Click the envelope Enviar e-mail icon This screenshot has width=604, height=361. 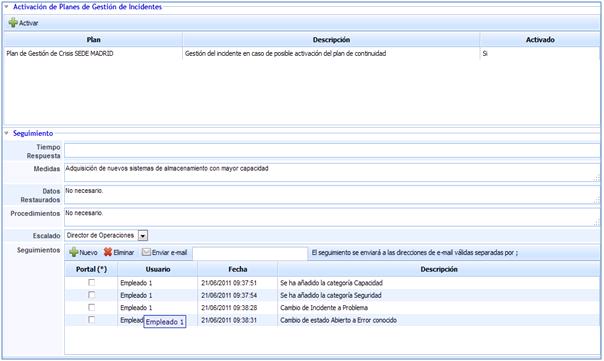146,252
